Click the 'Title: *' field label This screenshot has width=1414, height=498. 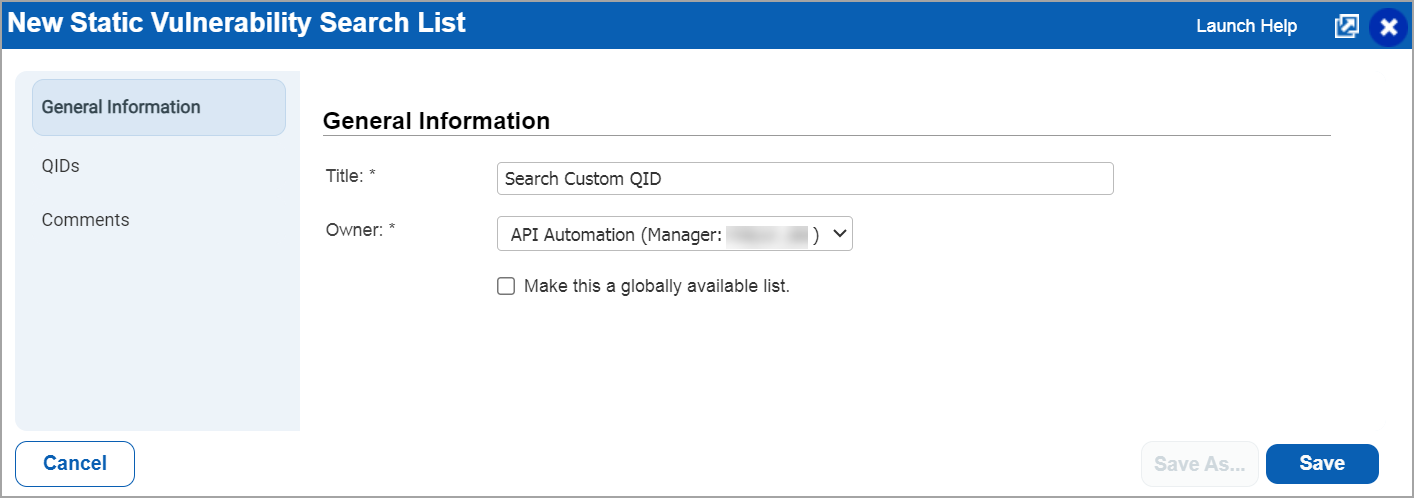351,175
